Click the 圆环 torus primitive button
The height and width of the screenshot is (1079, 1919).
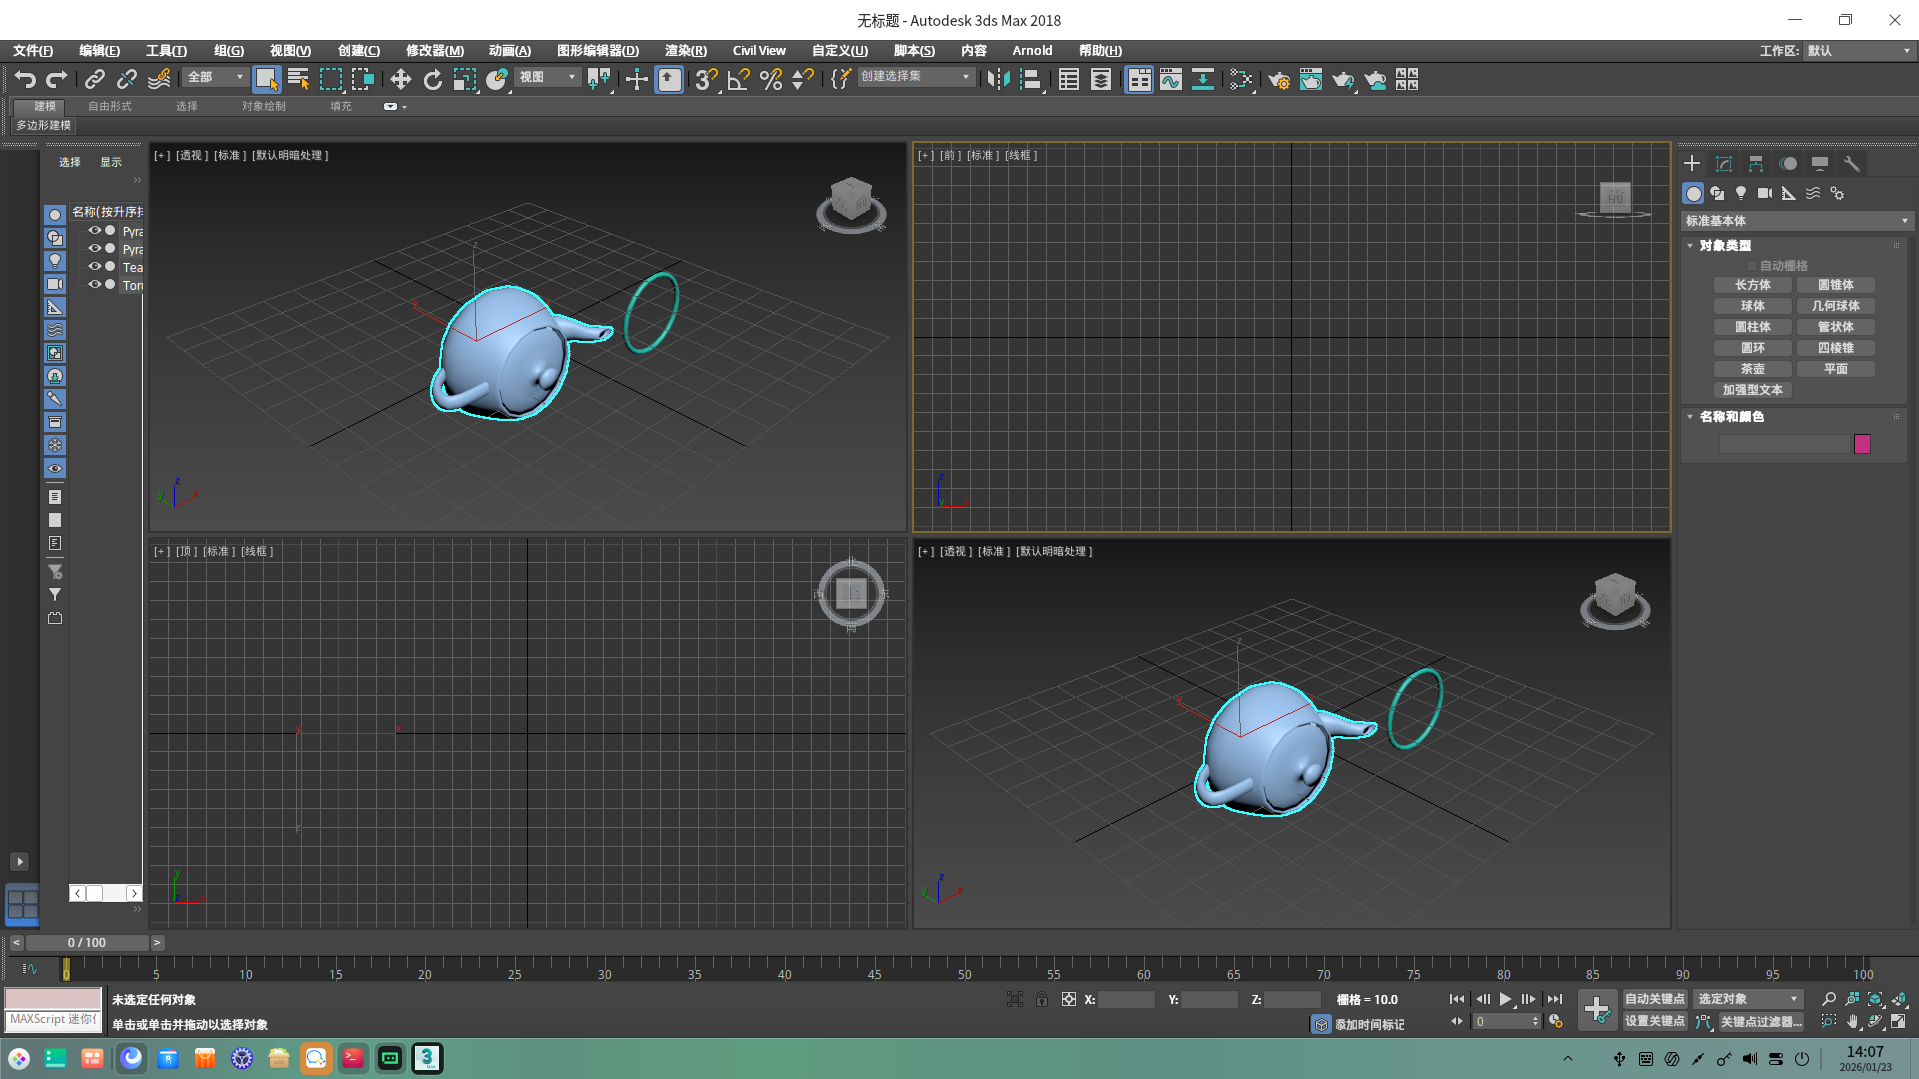pos(1752,348)
